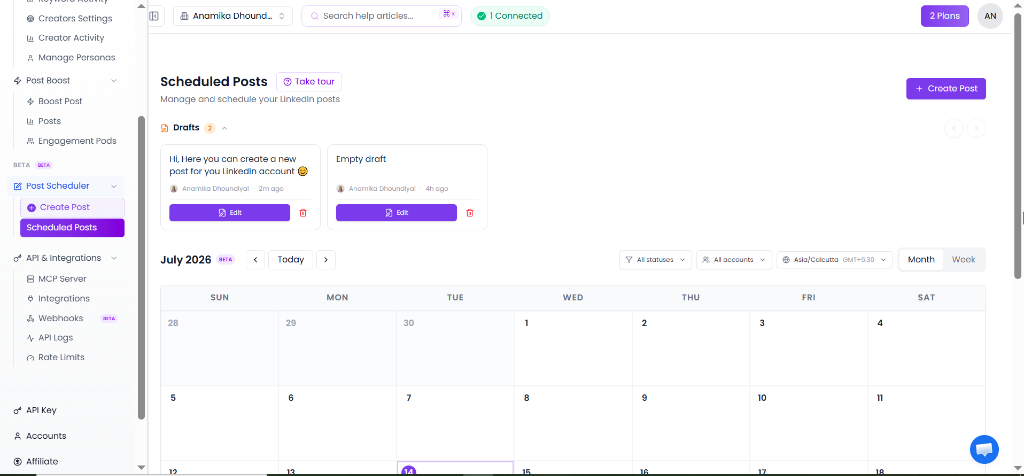Select July 11 calendar cell
The image size is (1024, 476).
click(926, 423)
